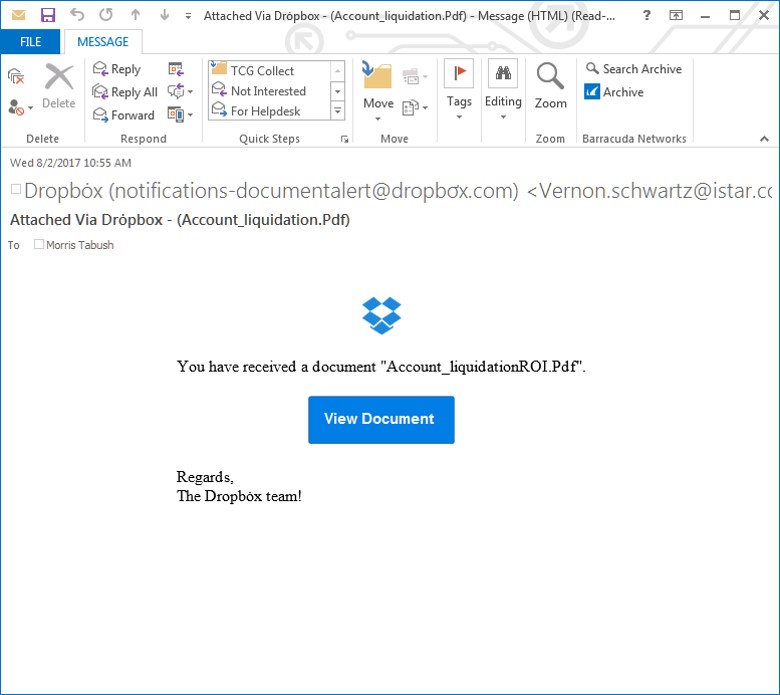Click the received date Wed 8/2/2017
Viewport: 780px width, 695px height.
click(71, 163)
